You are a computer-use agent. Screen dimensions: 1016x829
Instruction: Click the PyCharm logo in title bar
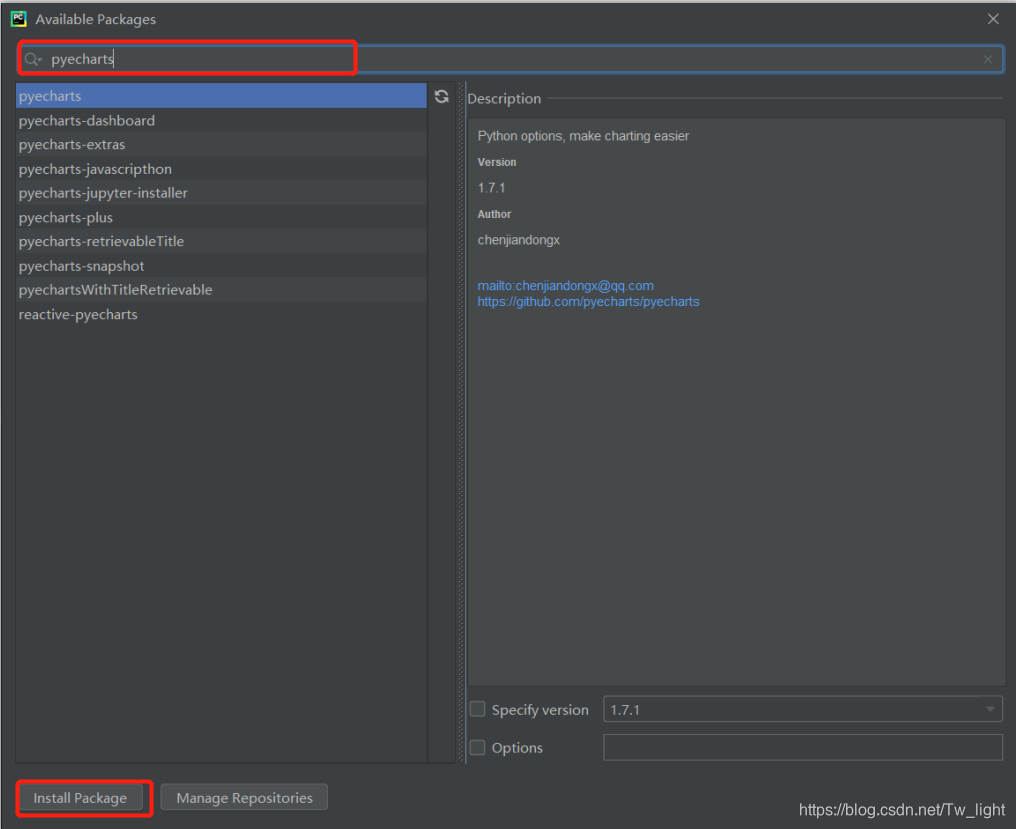[x=19, y=19]
